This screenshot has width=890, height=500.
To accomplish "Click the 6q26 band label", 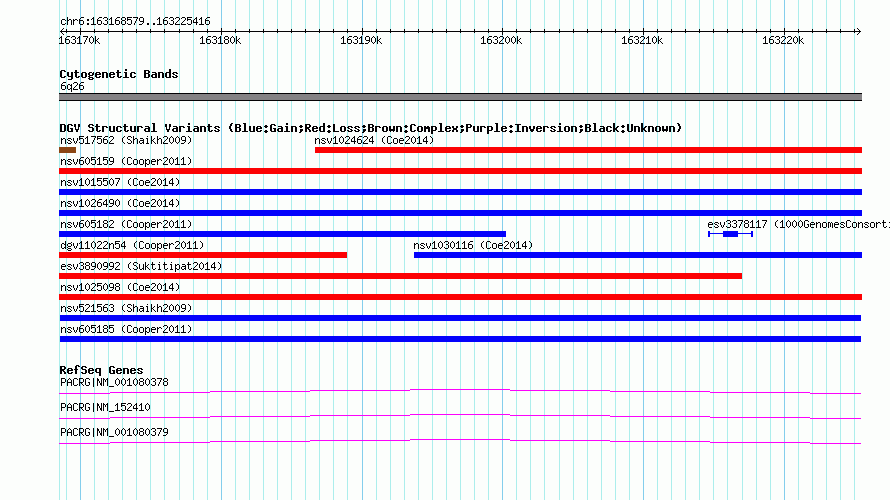I will tap(72, 86).
